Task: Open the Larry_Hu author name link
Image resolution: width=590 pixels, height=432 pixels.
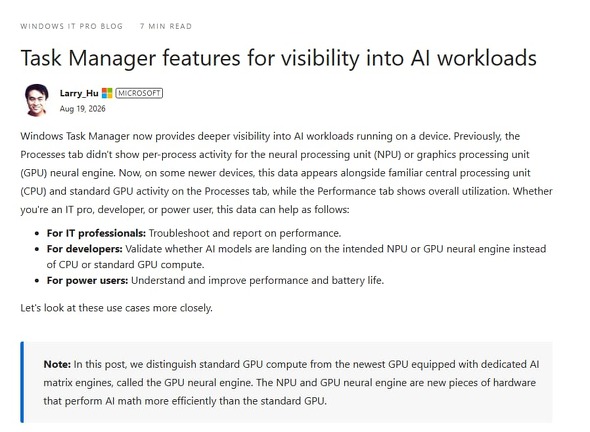Action: click(79, 93)
